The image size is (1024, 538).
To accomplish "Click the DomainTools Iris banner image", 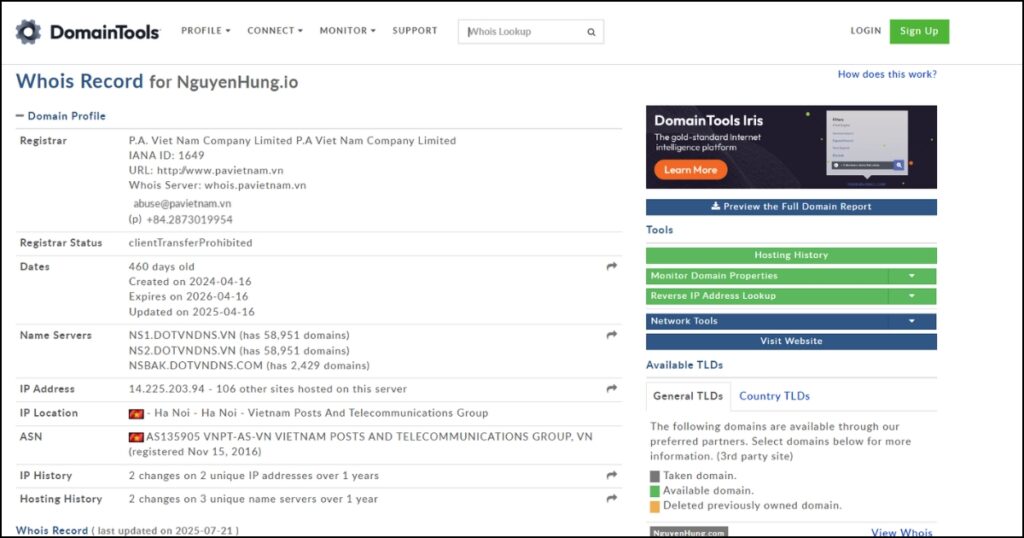I will (791, 147).
